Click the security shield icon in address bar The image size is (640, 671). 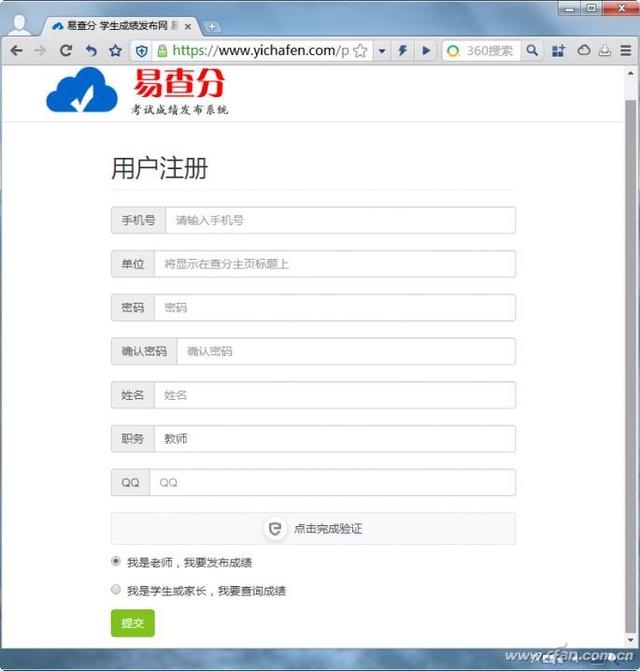pyautogui.click(x=142, y=51)
